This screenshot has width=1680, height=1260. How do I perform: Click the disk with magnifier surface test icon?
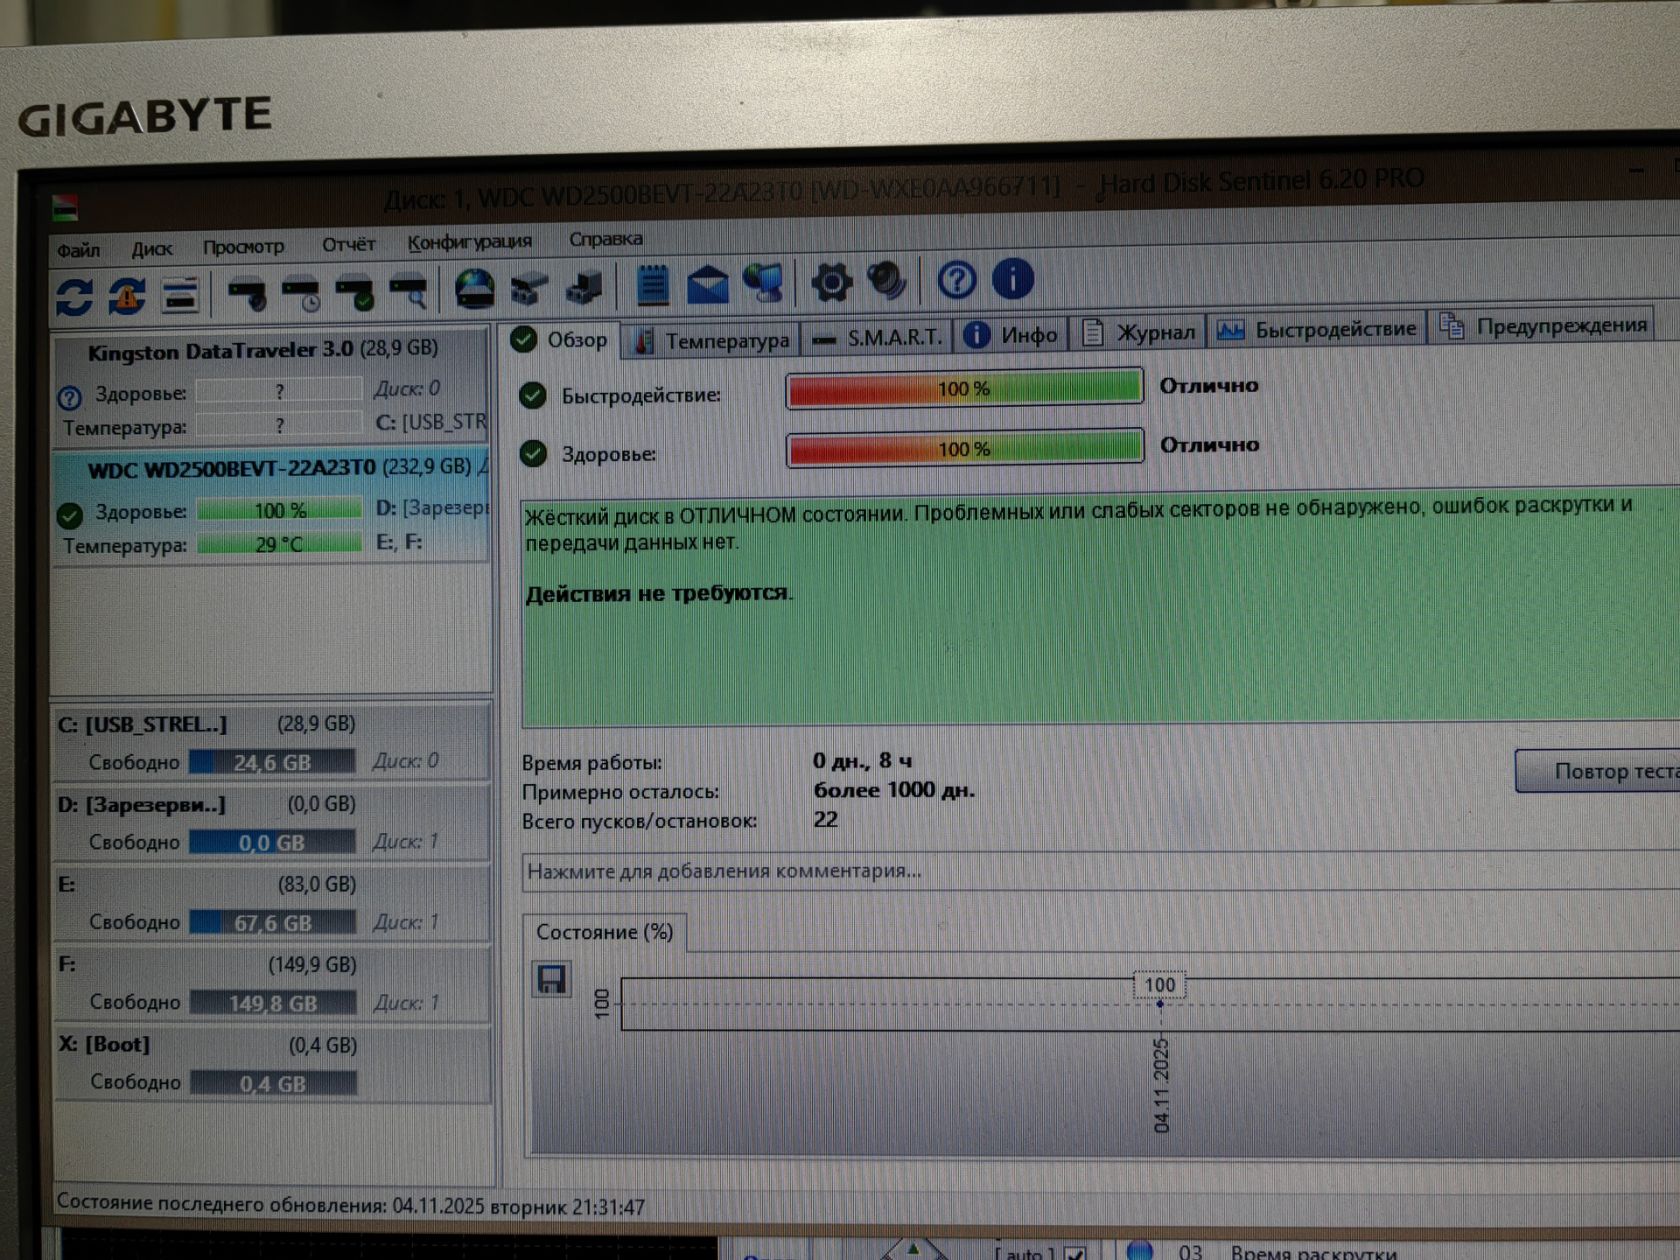click(408, 292)
